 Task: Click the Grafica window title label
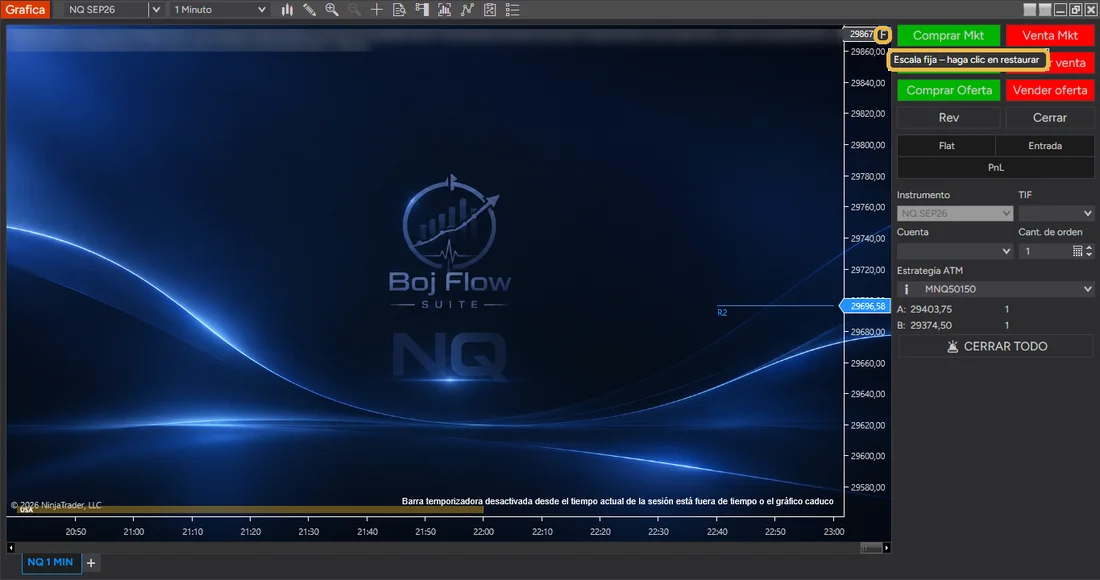[x=25, y=10]
